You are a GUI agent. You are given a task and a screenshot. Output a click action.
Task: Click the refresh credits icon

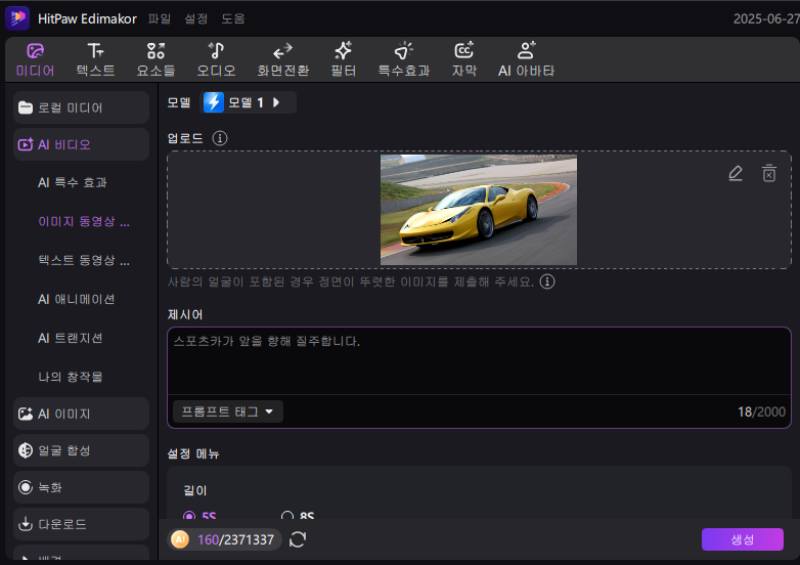[x=297, y=540]
